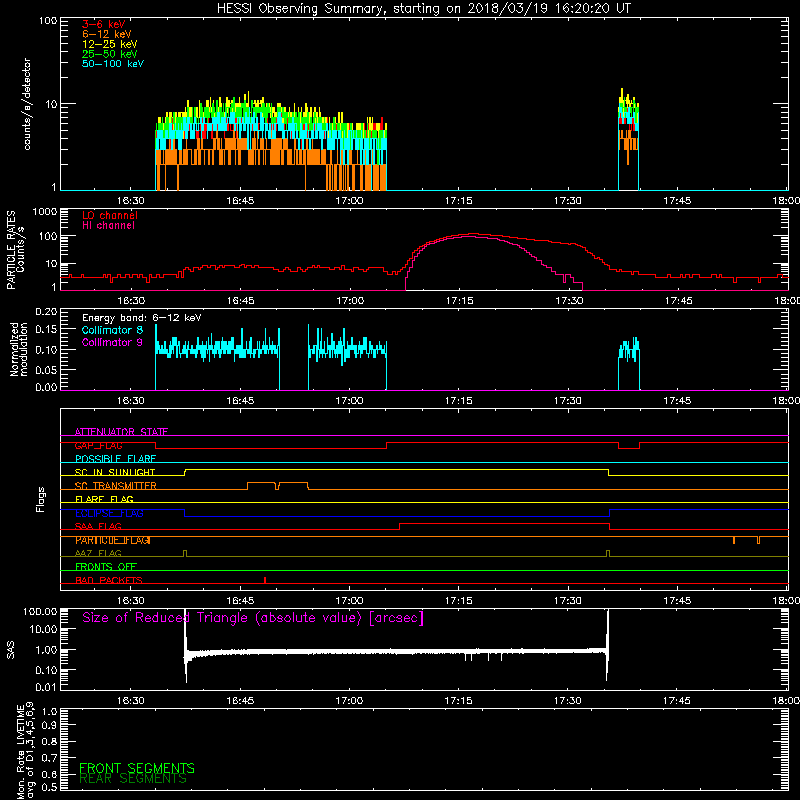Click the 17:00 tick label under particle rates plot
Image resolution: width=800 pixels, height=800 pixels.
pyautogui.click(x=350, y=301)
